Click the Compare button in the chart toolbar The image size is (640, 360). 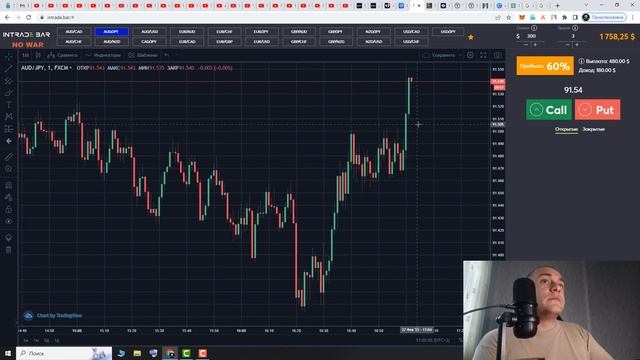coord(62,55)
